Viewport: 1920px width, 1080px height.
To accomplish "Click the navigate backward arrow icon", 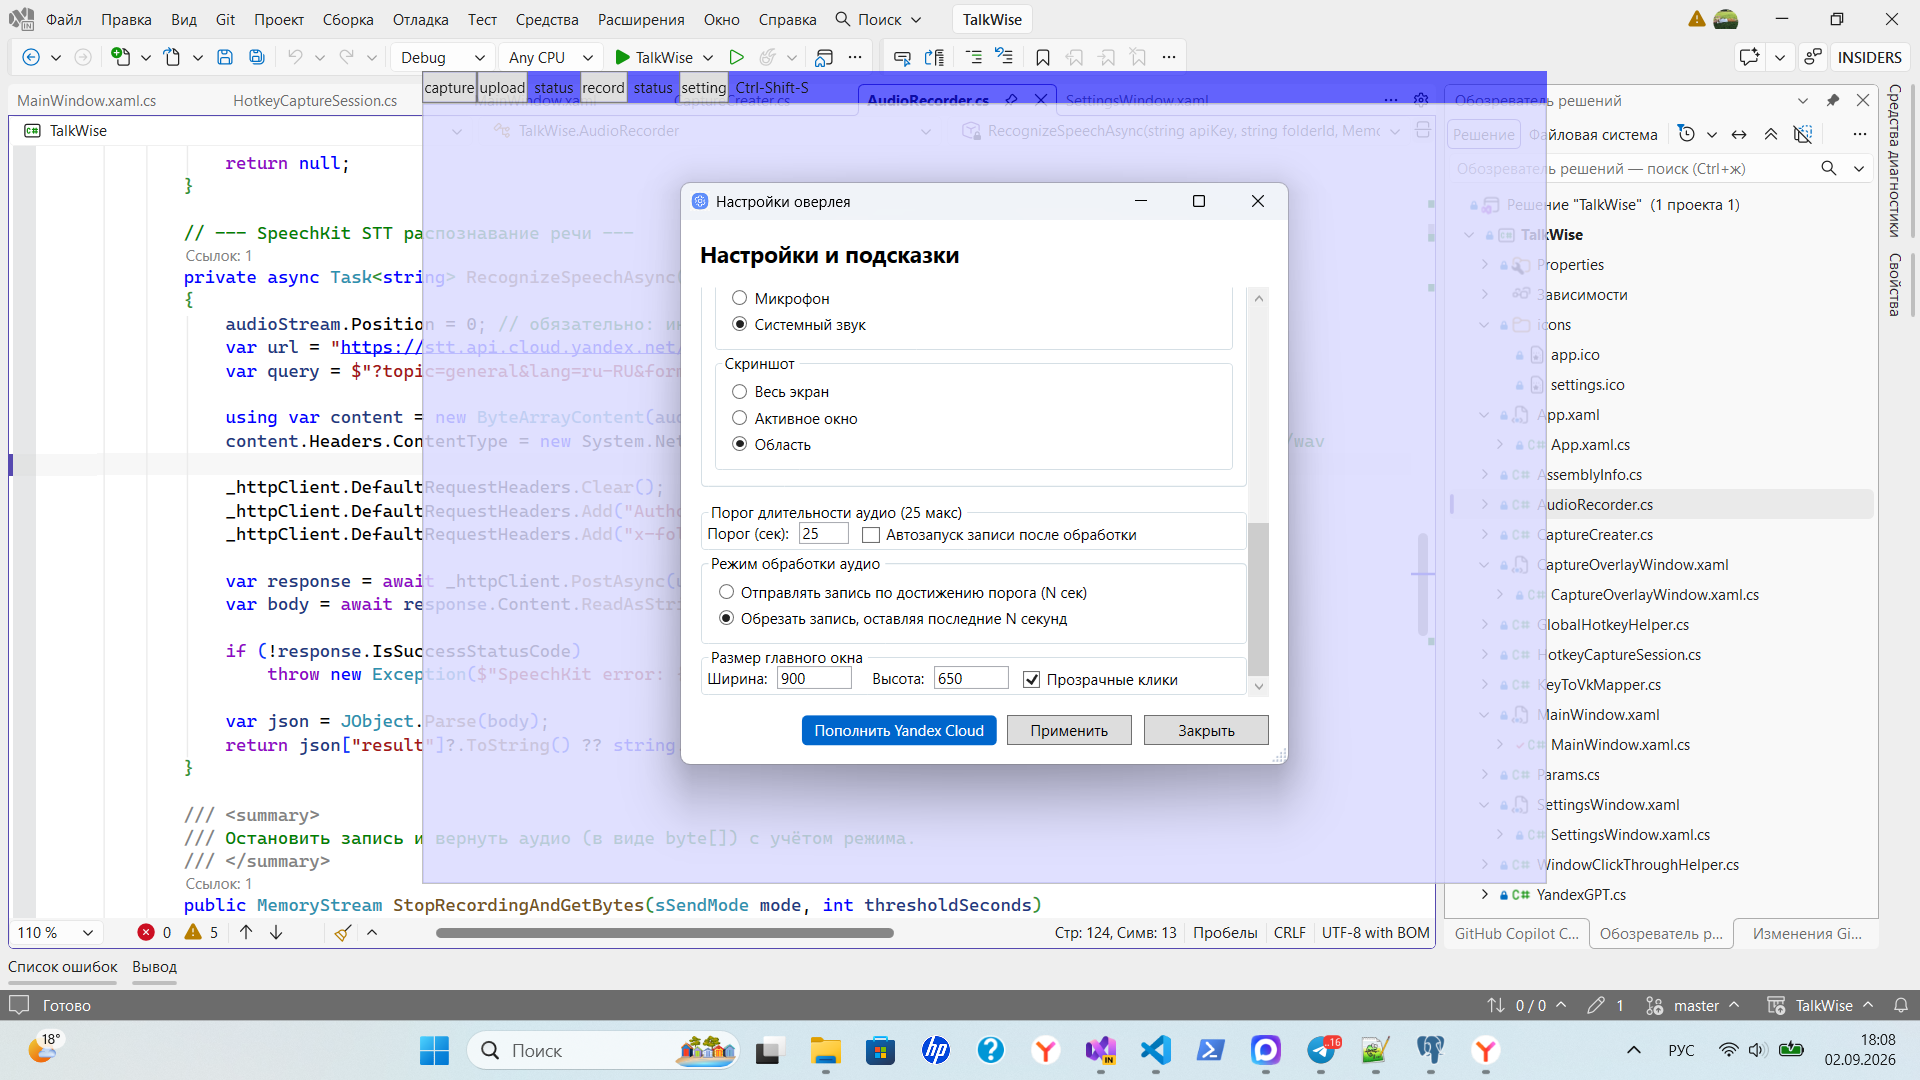I will pos(31,57).
